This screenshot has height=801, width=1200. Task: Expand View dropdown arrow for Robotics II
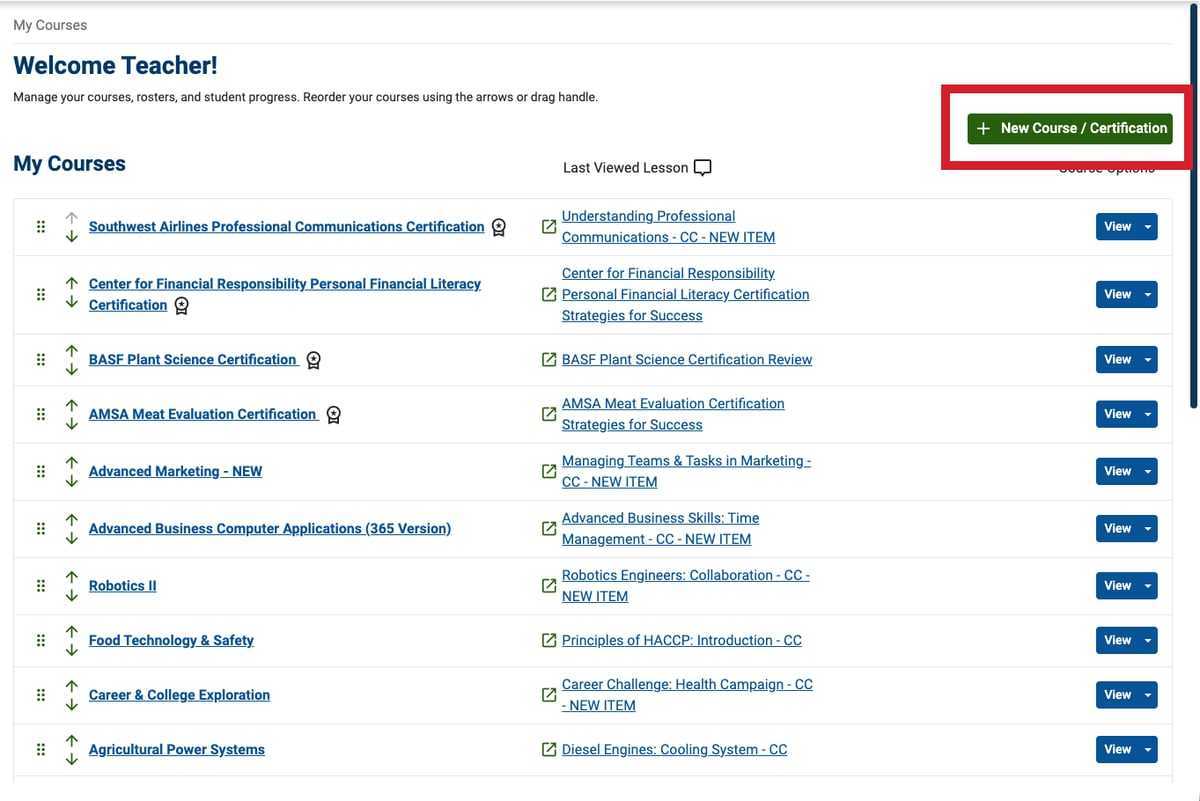1147,586
